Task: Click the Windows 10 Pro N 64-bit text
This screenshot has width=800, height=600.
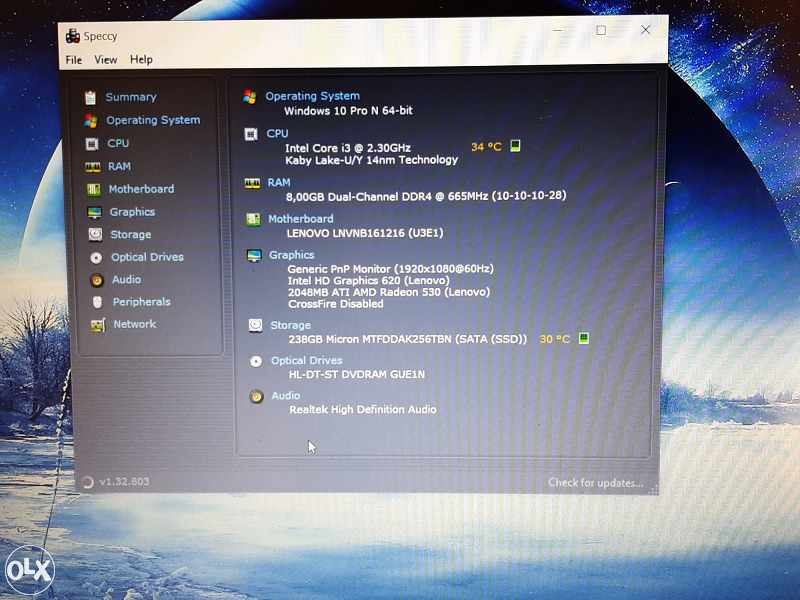Action: (348, 111)
